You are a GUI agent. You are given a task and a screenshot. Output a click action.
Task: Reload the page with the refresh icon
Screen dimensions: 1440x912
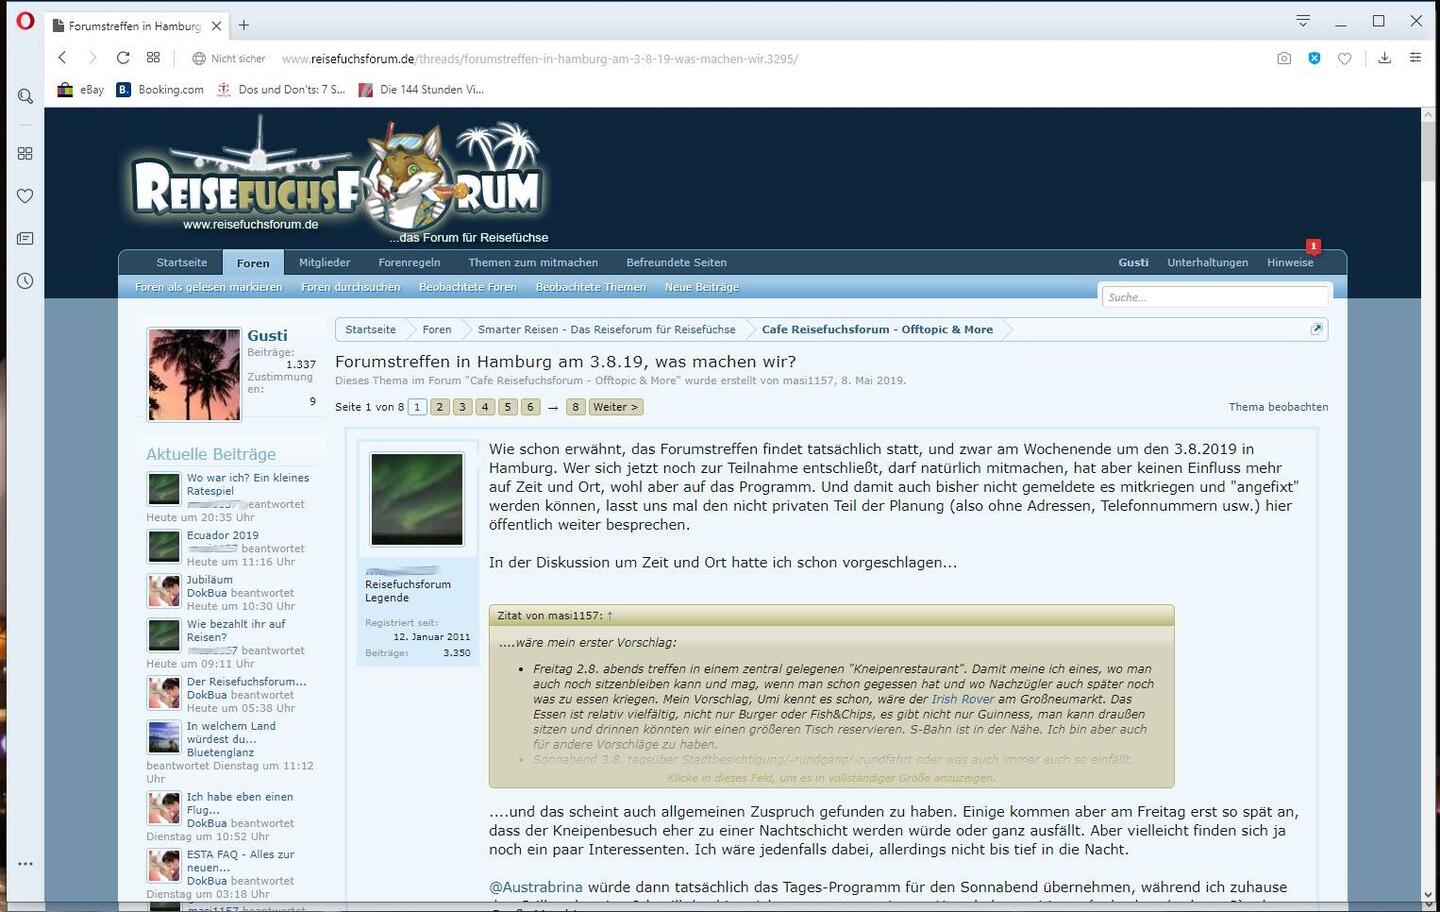123,58
